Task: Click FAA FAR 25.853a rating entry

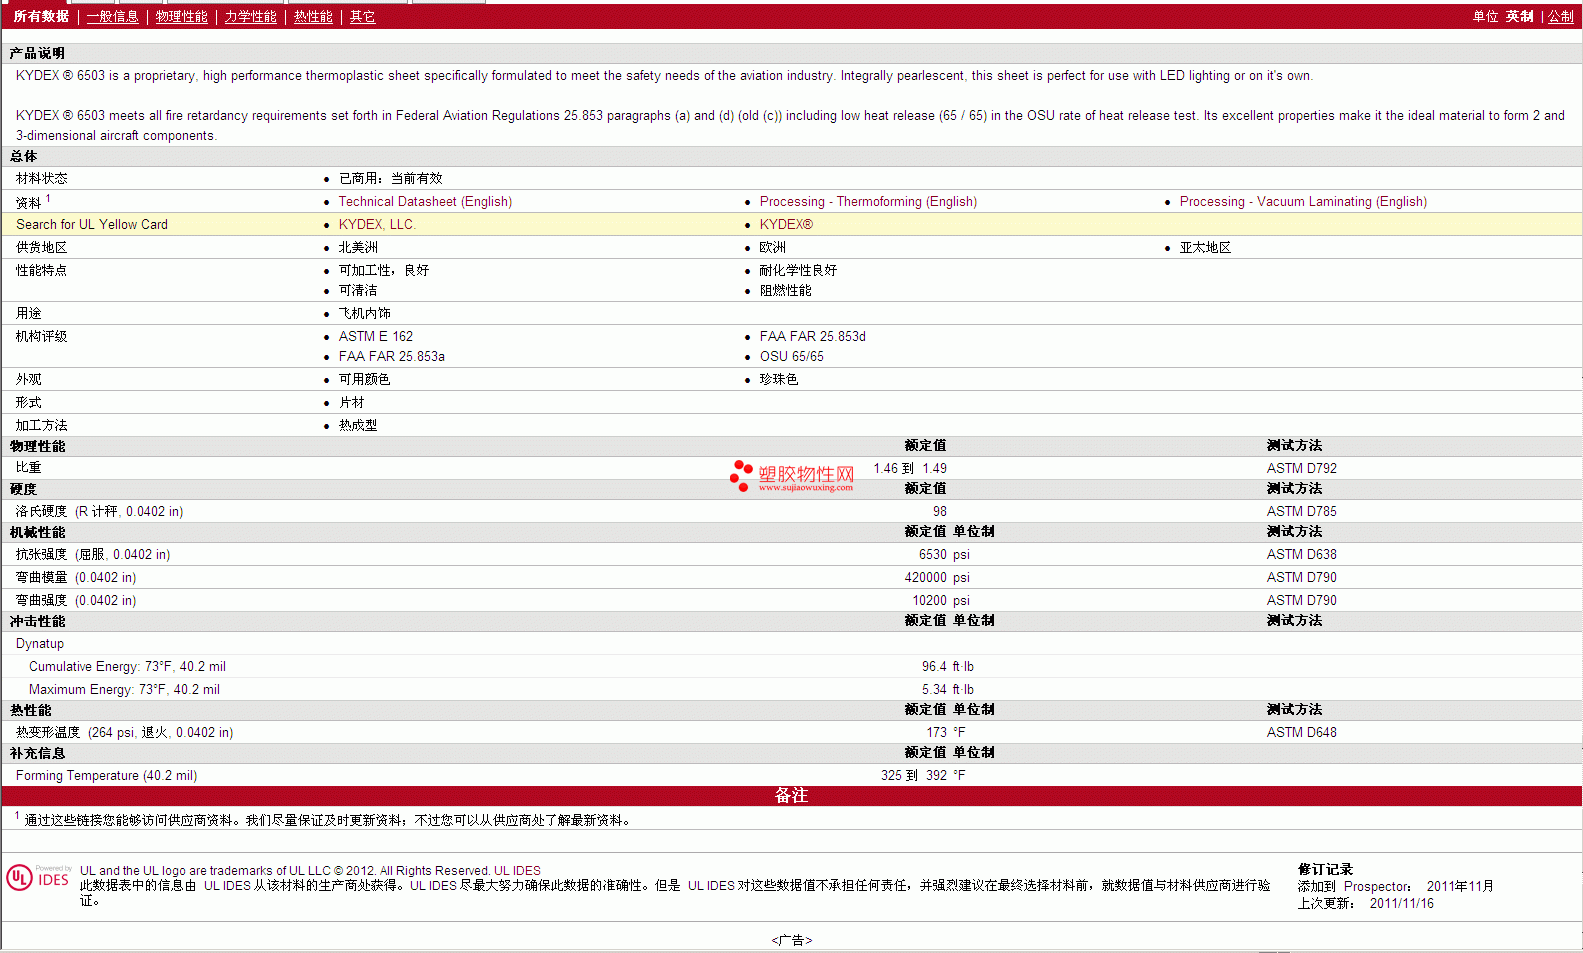Action: [x=392, y=357]
